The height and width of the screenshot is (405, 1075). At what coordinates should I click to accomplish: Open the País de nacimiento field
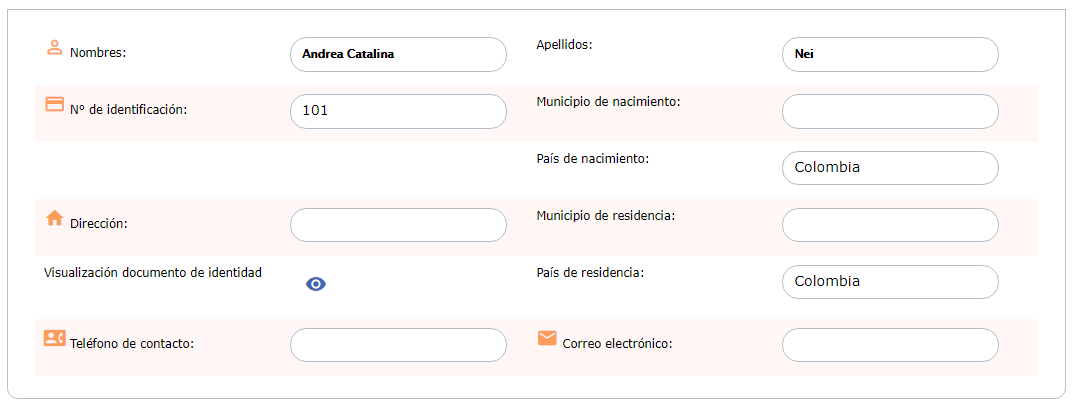click(890, 168)
